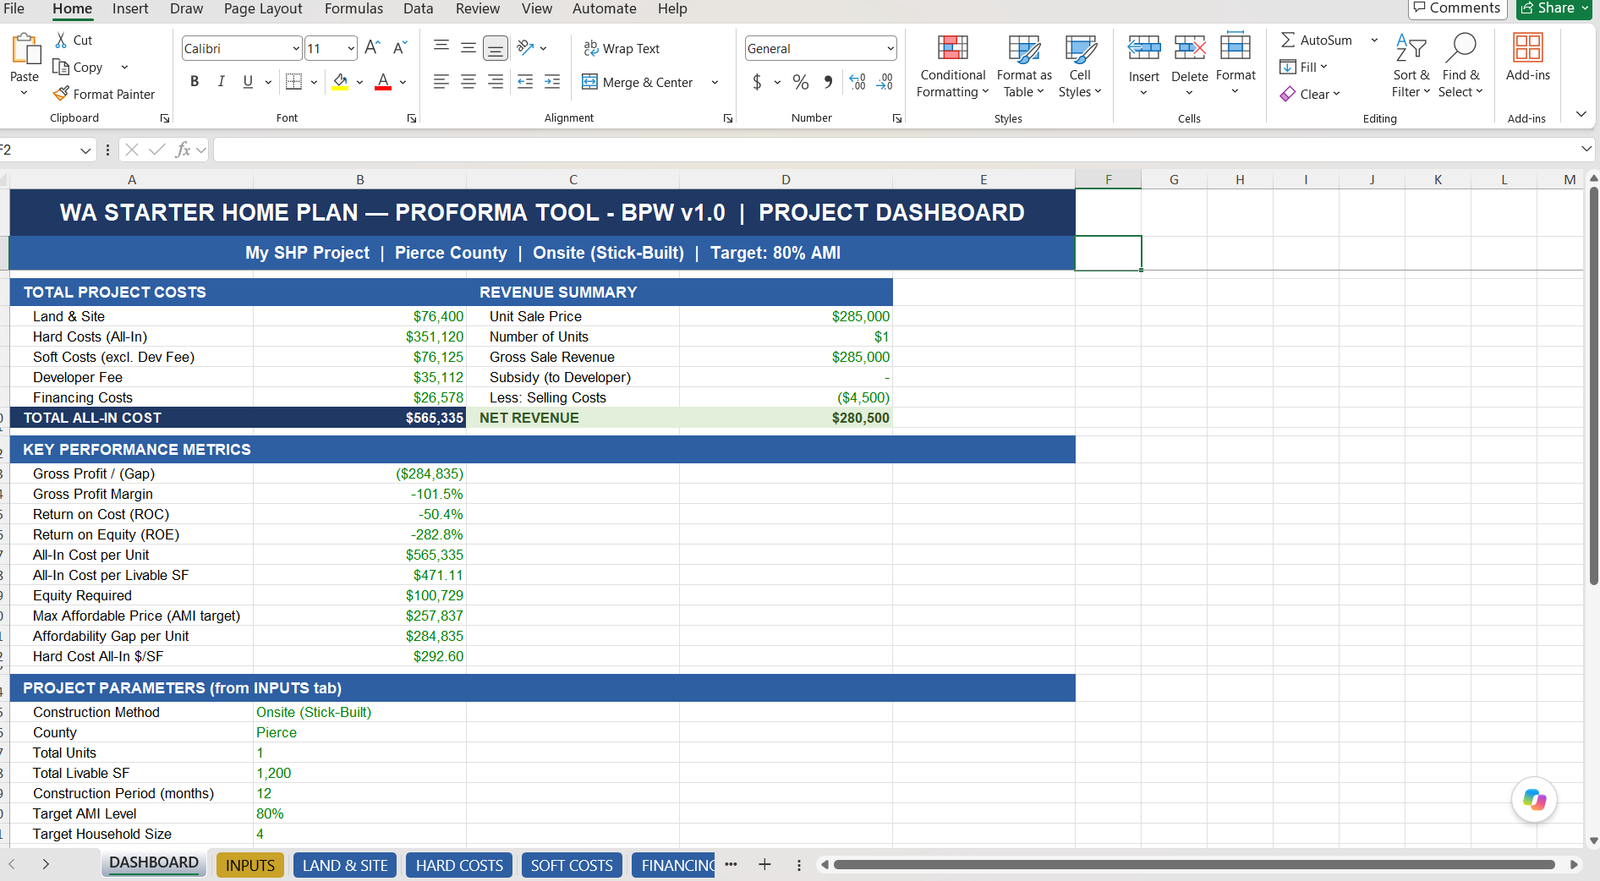Open Conditional Formatting menu

tap(953, 66)
